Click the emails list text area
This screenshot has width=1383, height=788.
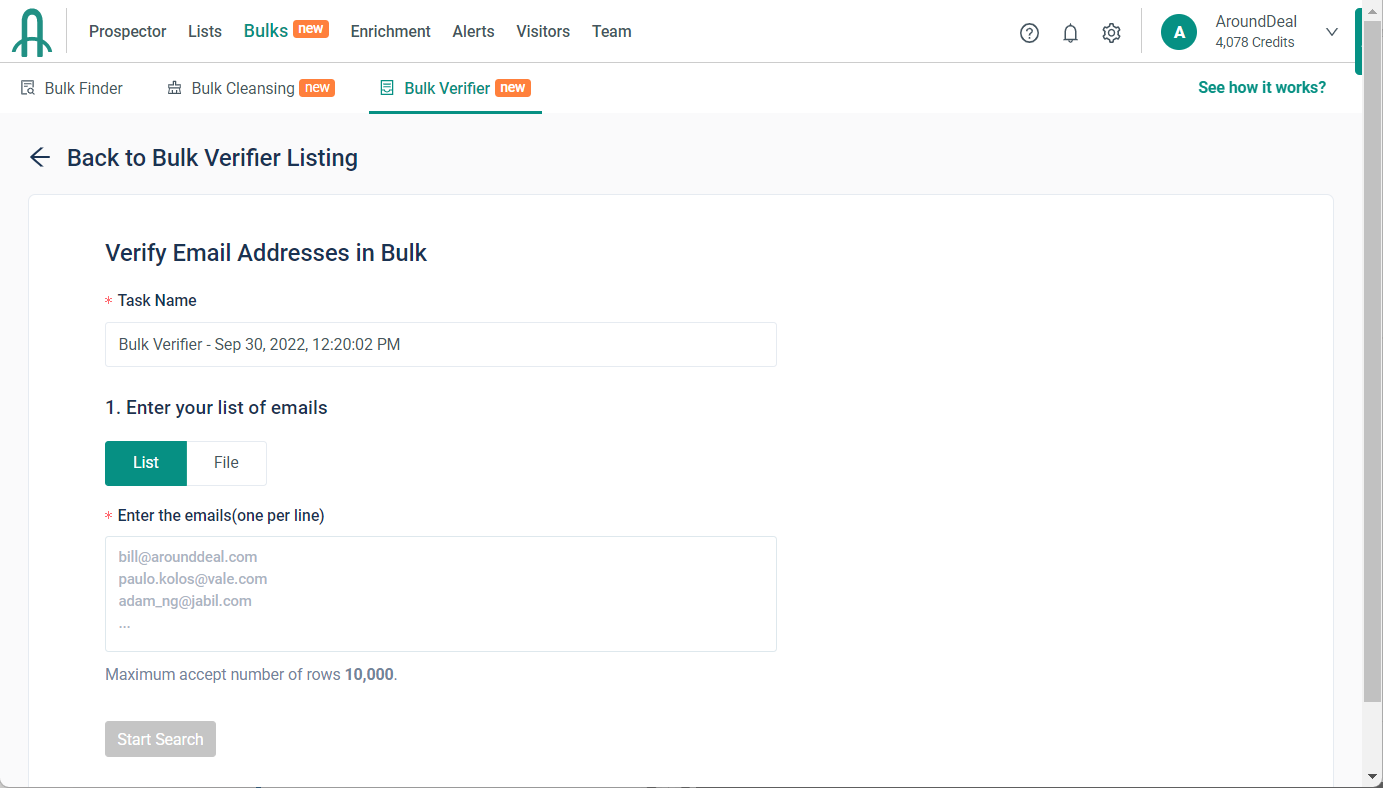[x=440, y=594]
